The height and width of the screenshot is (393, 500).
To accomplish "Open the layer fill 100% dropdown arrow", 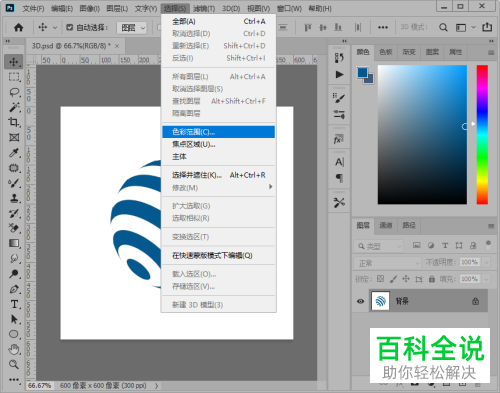I will (486, 279).
